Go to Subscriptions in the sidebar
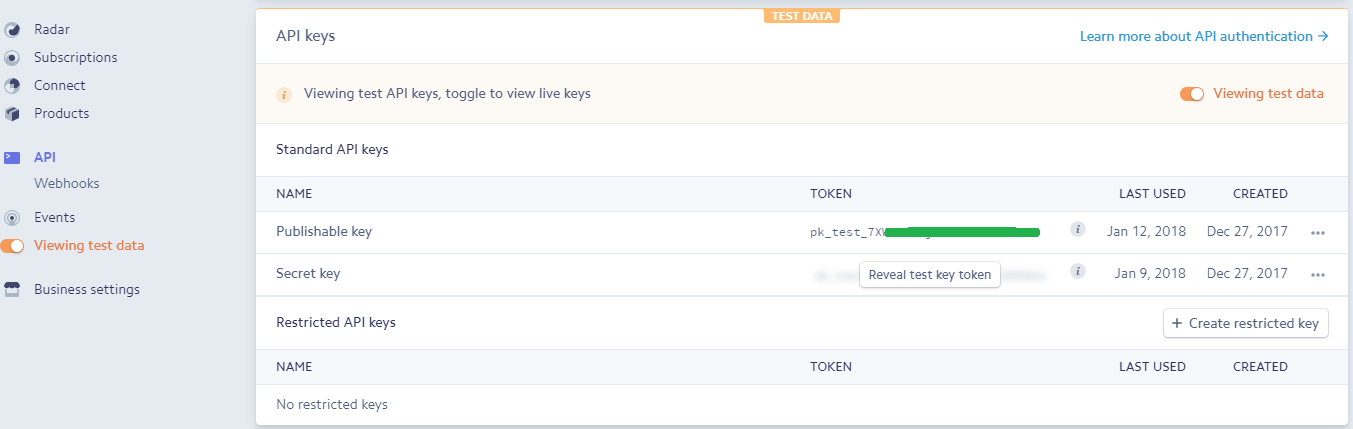Image resolution: width=1353 pixels, height=429 pixels. point(75,58)
